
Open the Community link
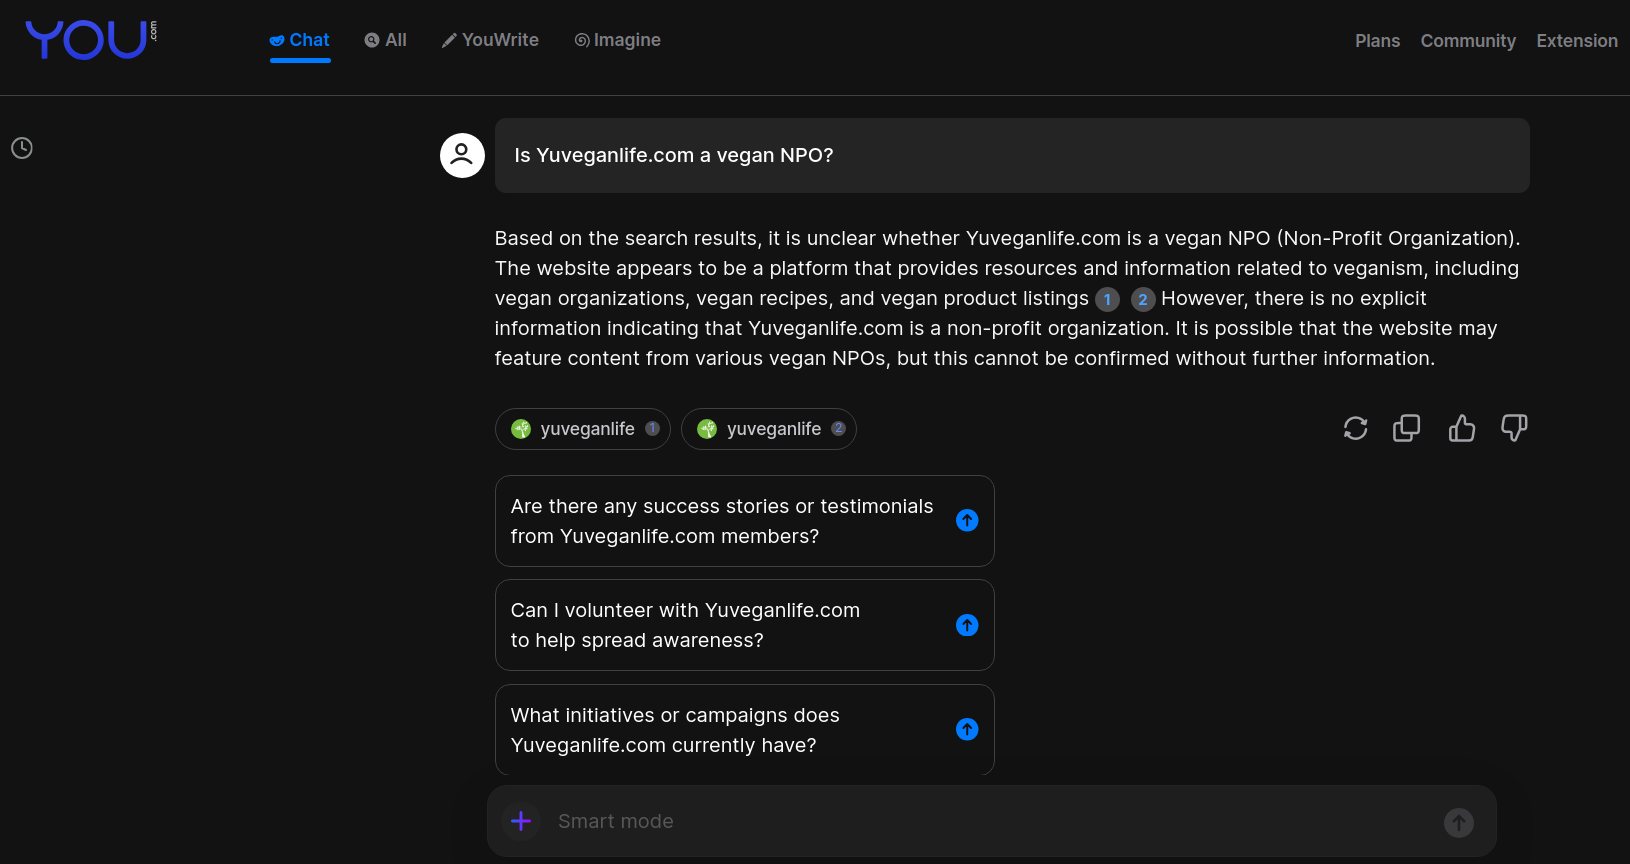coord(1468,41)
